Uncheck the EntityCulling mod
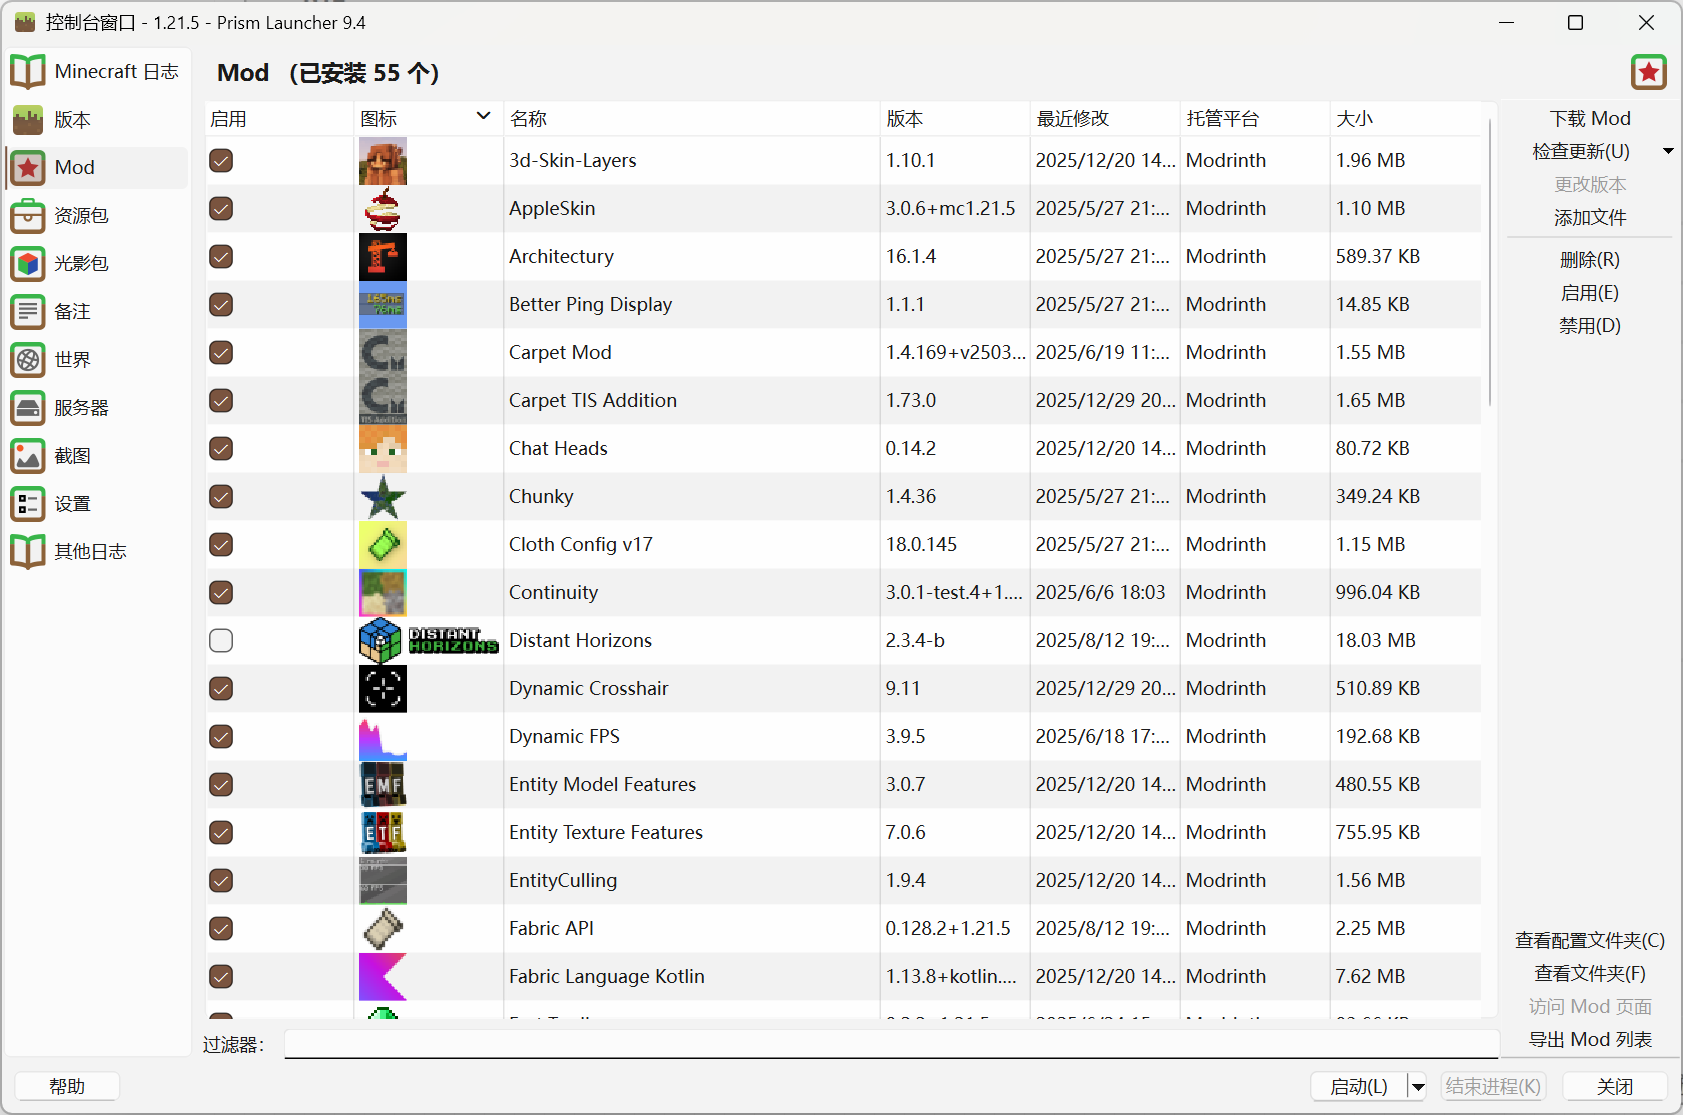Viewport: 1683px width, 1115px height. (x=221, y=881)
